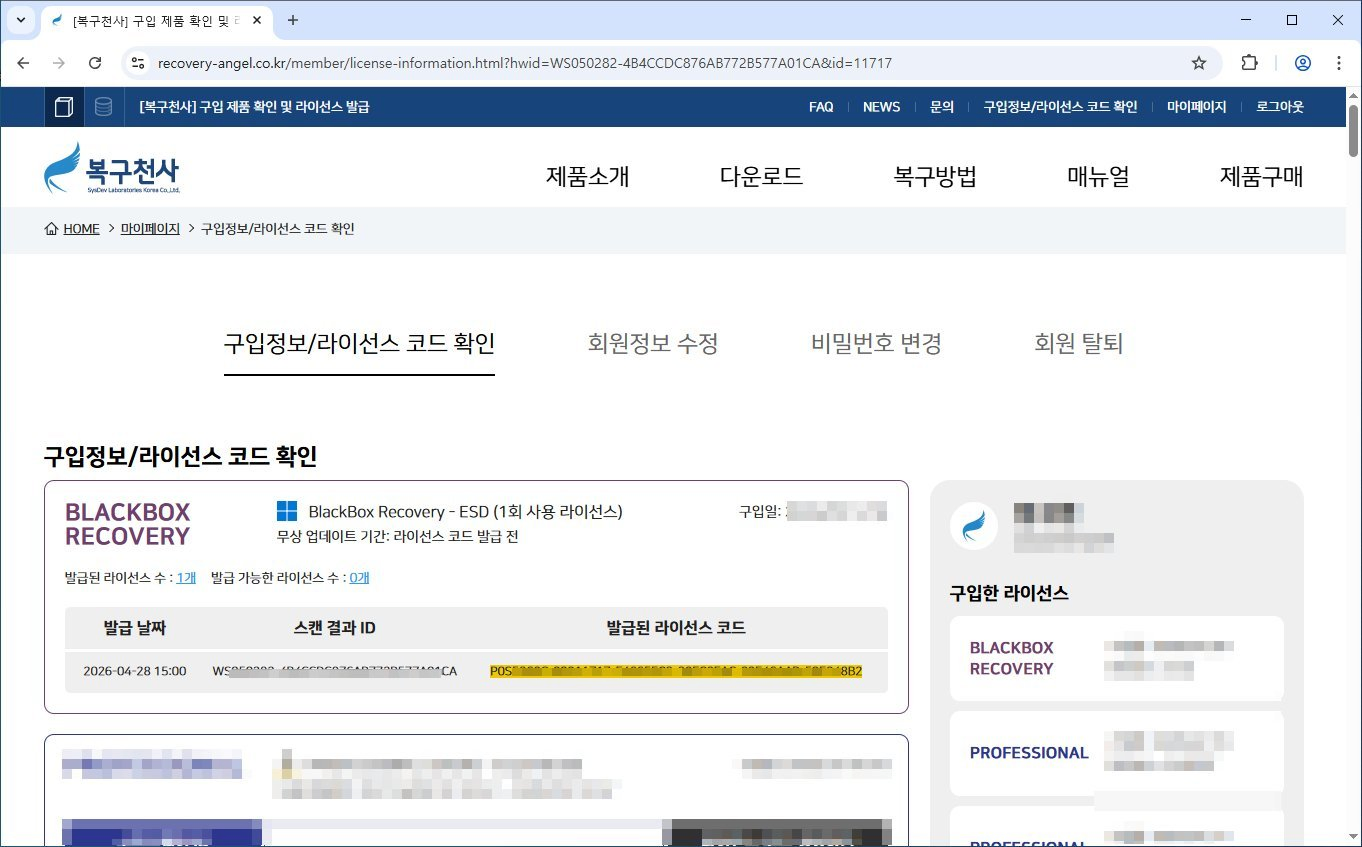Click the page vertical scrollbar thumb
The height and width of the screenshot is (847, 1362).
[1353, 130]
